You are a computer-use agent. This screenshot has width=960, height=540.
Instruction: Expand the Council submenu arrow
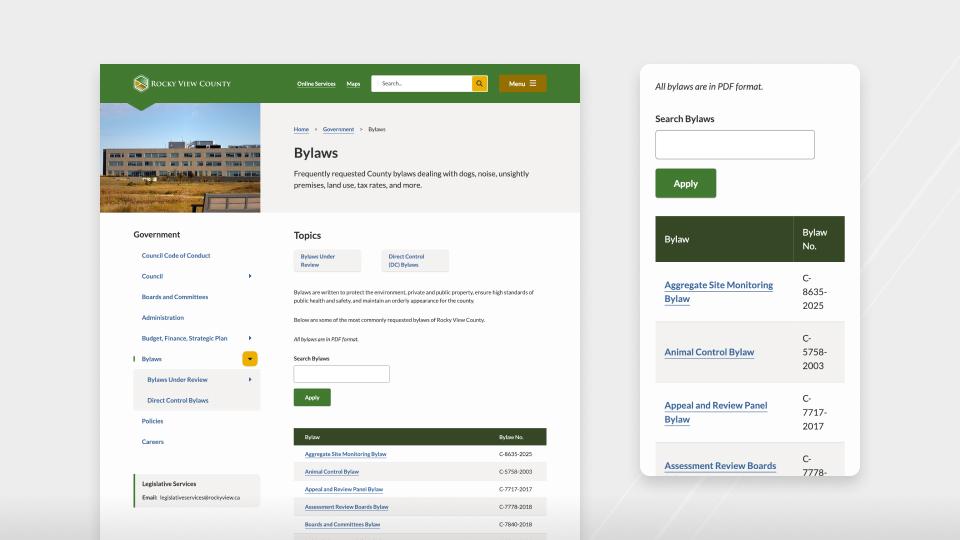[250, 276]
